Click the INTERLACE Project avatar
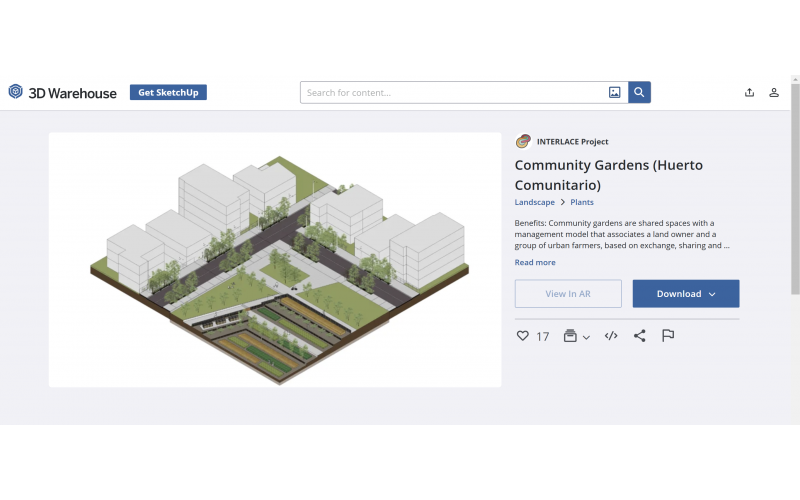The height and width of the screenshot is (500, 800). coord(523,141)
